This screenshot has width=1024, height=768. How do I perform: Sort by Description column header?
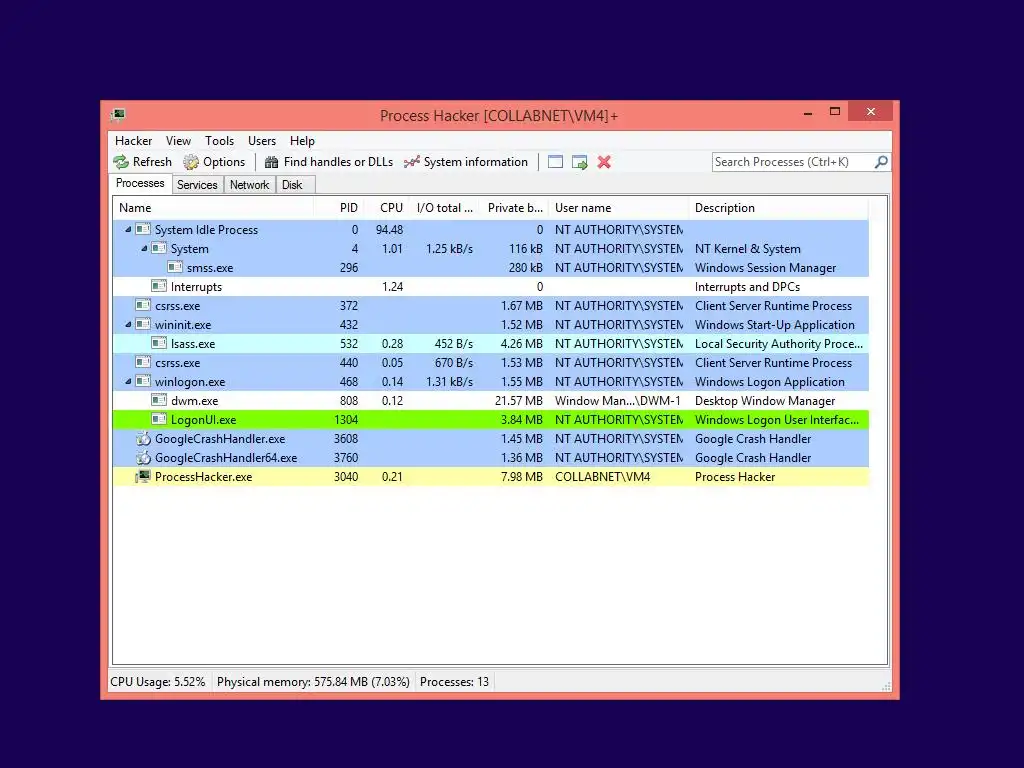click(778, 208)
